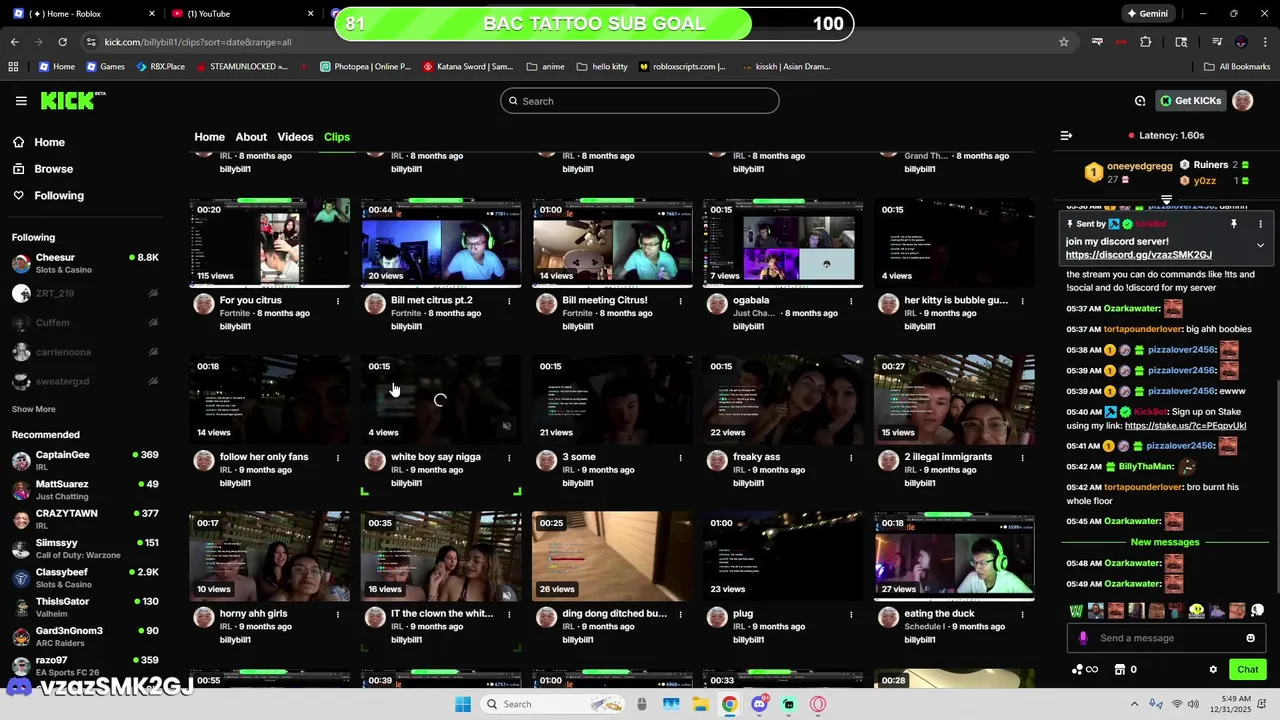Open the discord.gg/vzazSMK2GJ link

click(x=1139, y=255)
